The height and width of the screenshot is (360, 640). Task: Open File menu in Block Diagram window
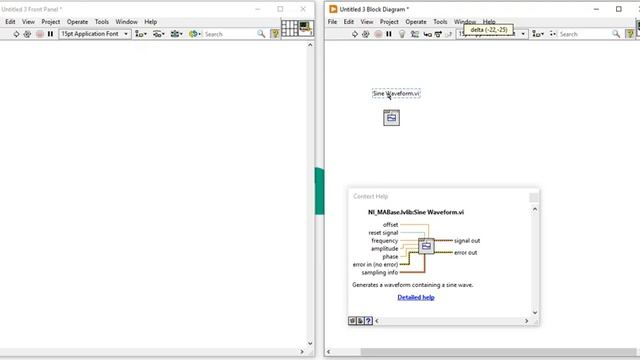[332, 22]
